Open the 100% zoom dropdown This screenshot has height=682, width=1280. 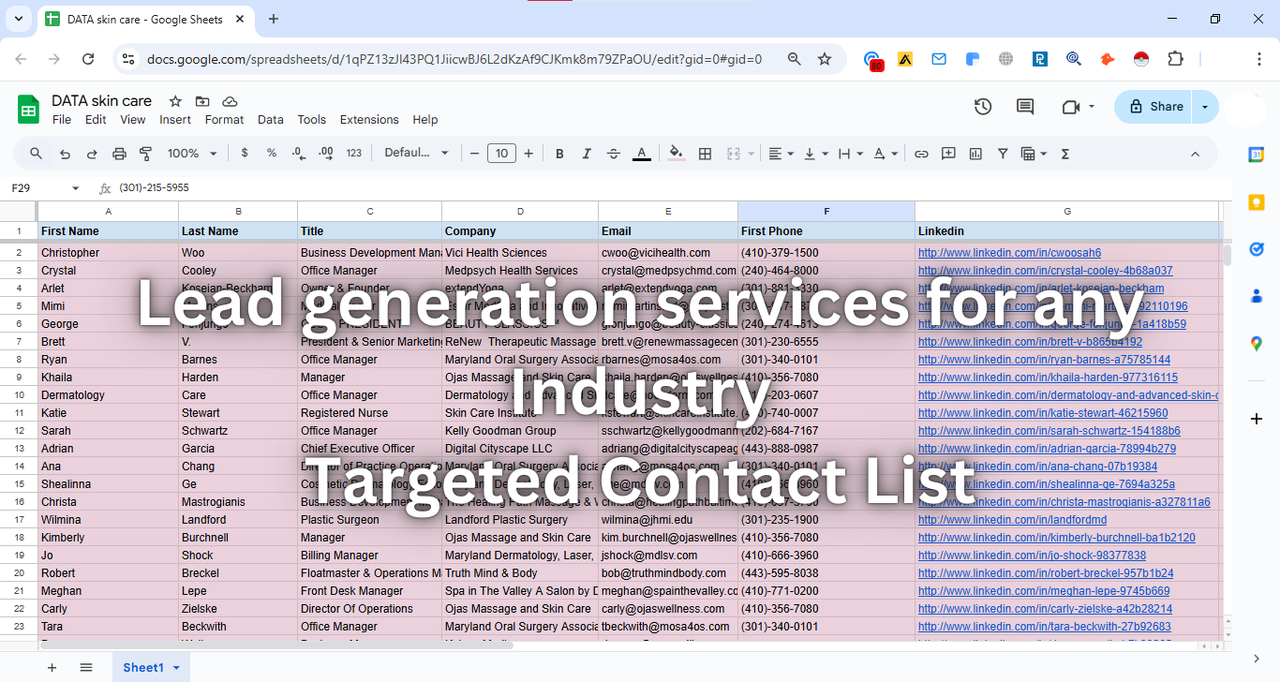pos(192,154)
